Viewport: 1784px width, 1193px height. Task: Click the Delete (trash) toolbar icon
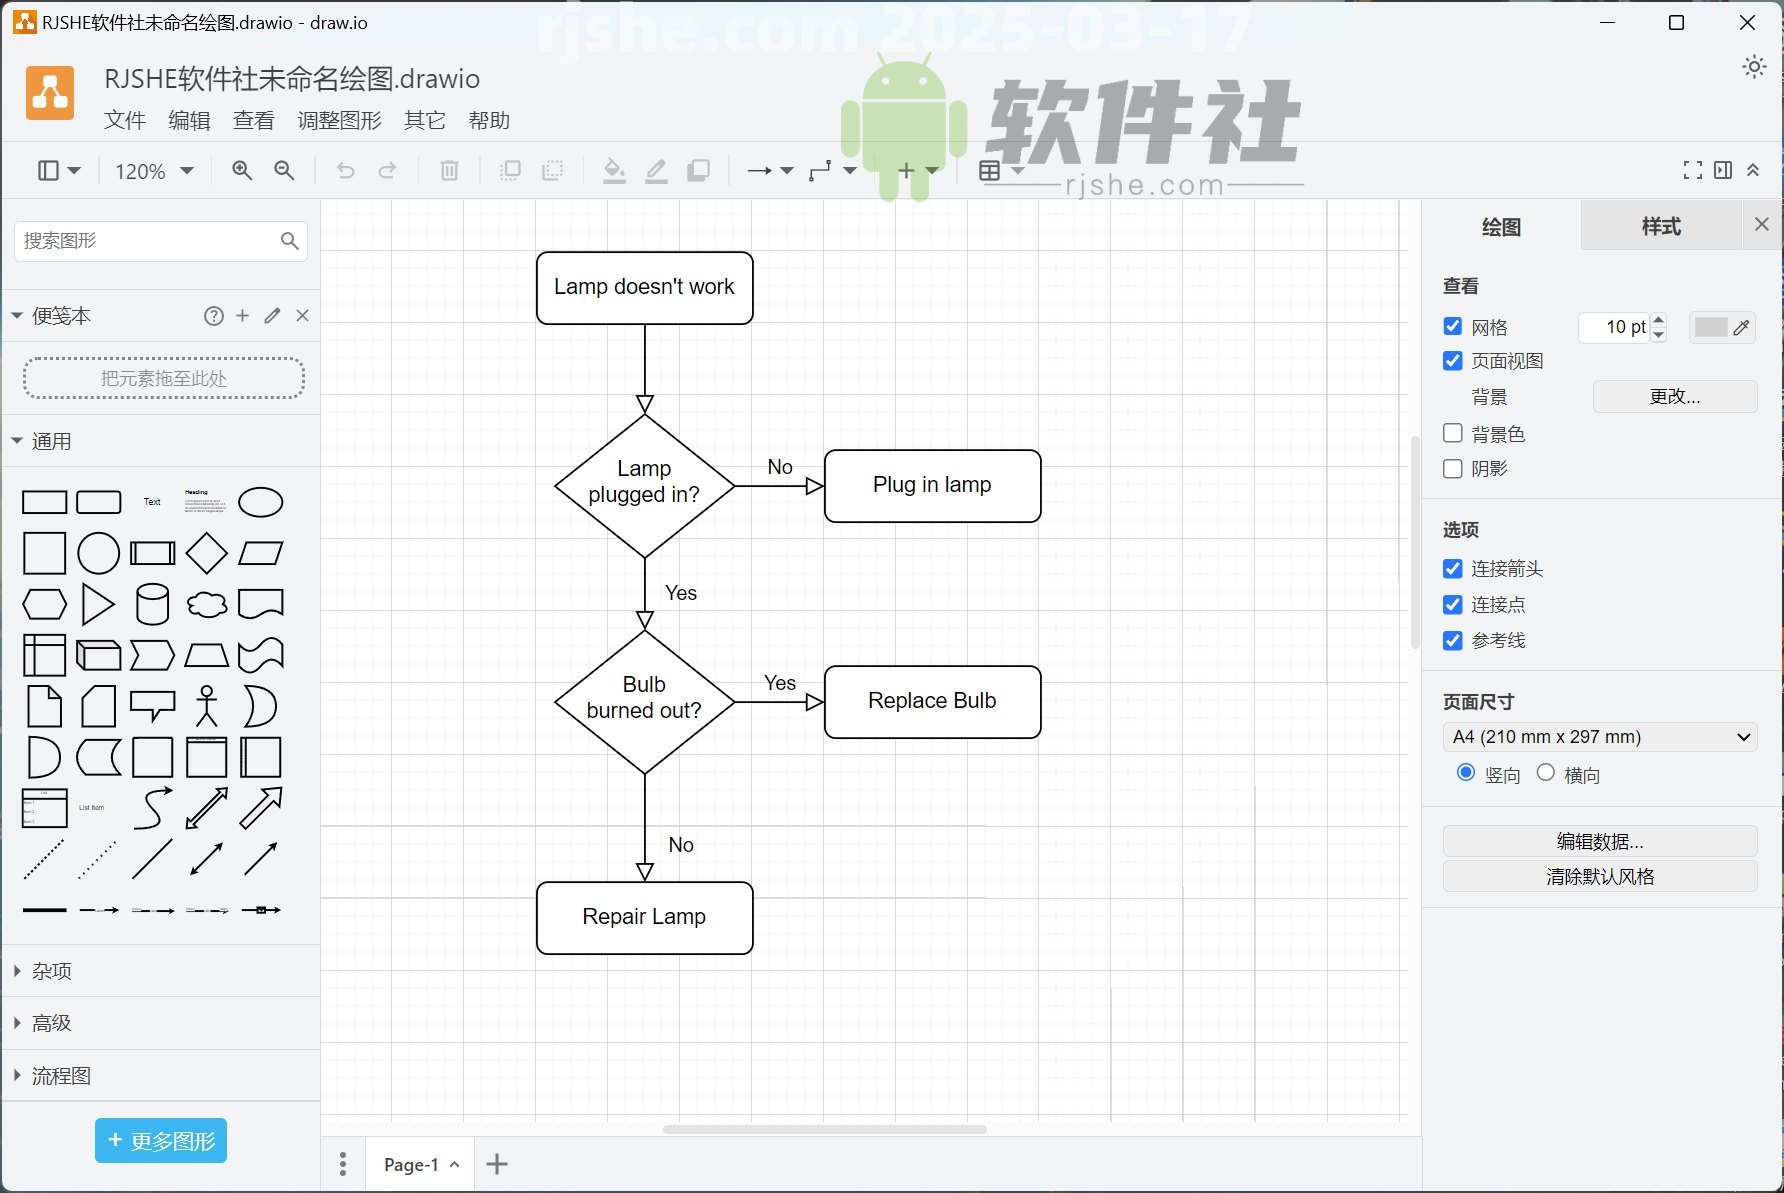click(x=448, y=170)
